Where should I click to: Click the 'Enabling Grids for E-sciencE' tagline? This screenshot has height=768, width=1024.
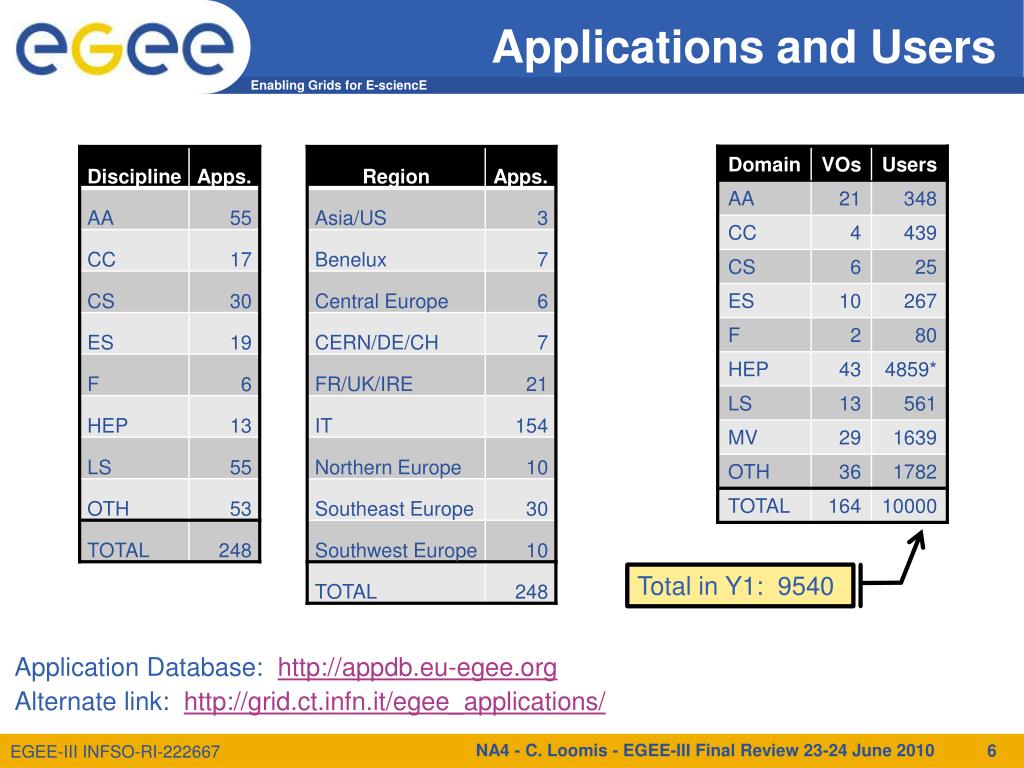[x=338, y=86]
